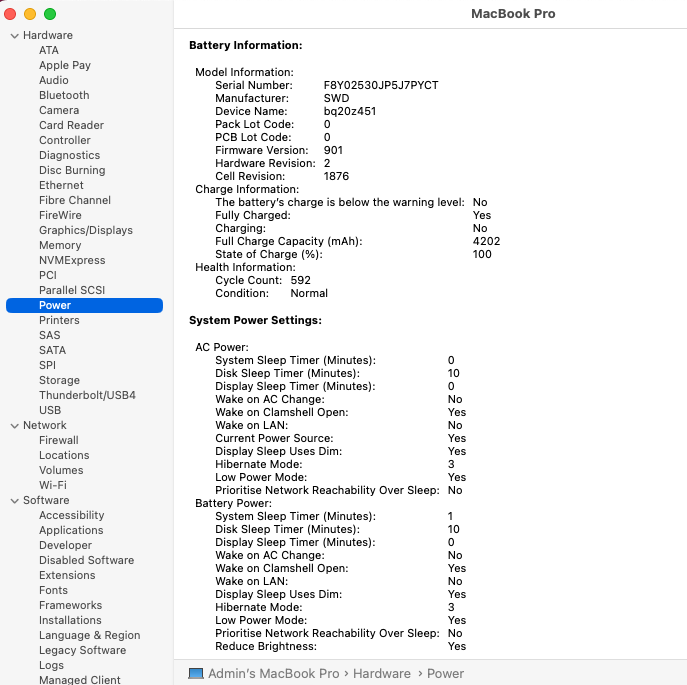Collapse the Hardware section chevron
Screen dimensions: 687x685
pyautogui.click(x=14, y=35)
